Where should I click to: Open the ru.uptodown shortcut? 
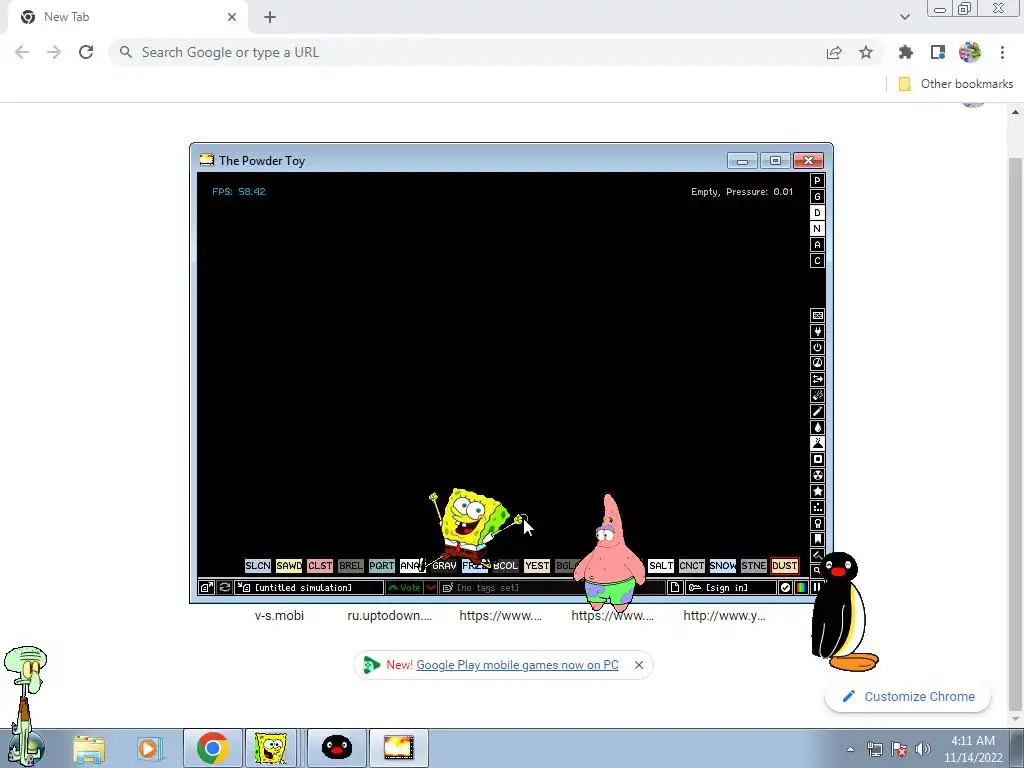(x=389, y=615)
